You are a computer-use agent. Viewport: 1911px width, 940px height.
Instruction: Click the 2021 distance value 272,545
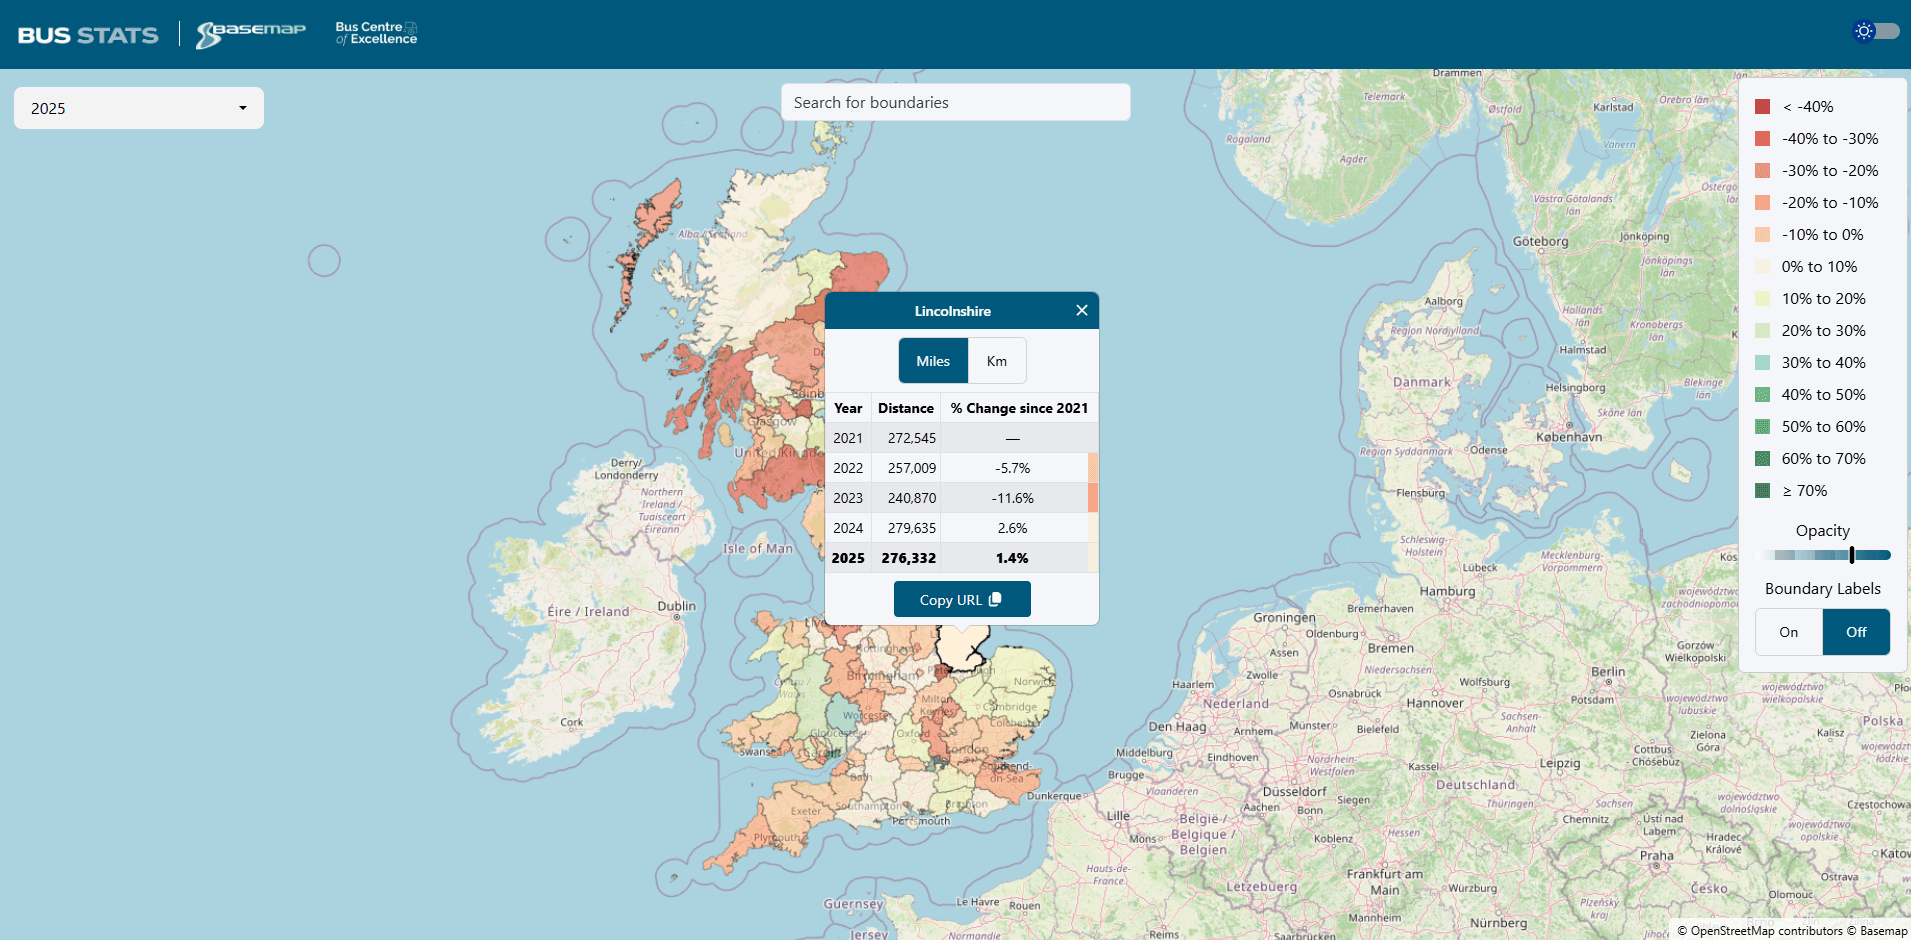(911, 438)
